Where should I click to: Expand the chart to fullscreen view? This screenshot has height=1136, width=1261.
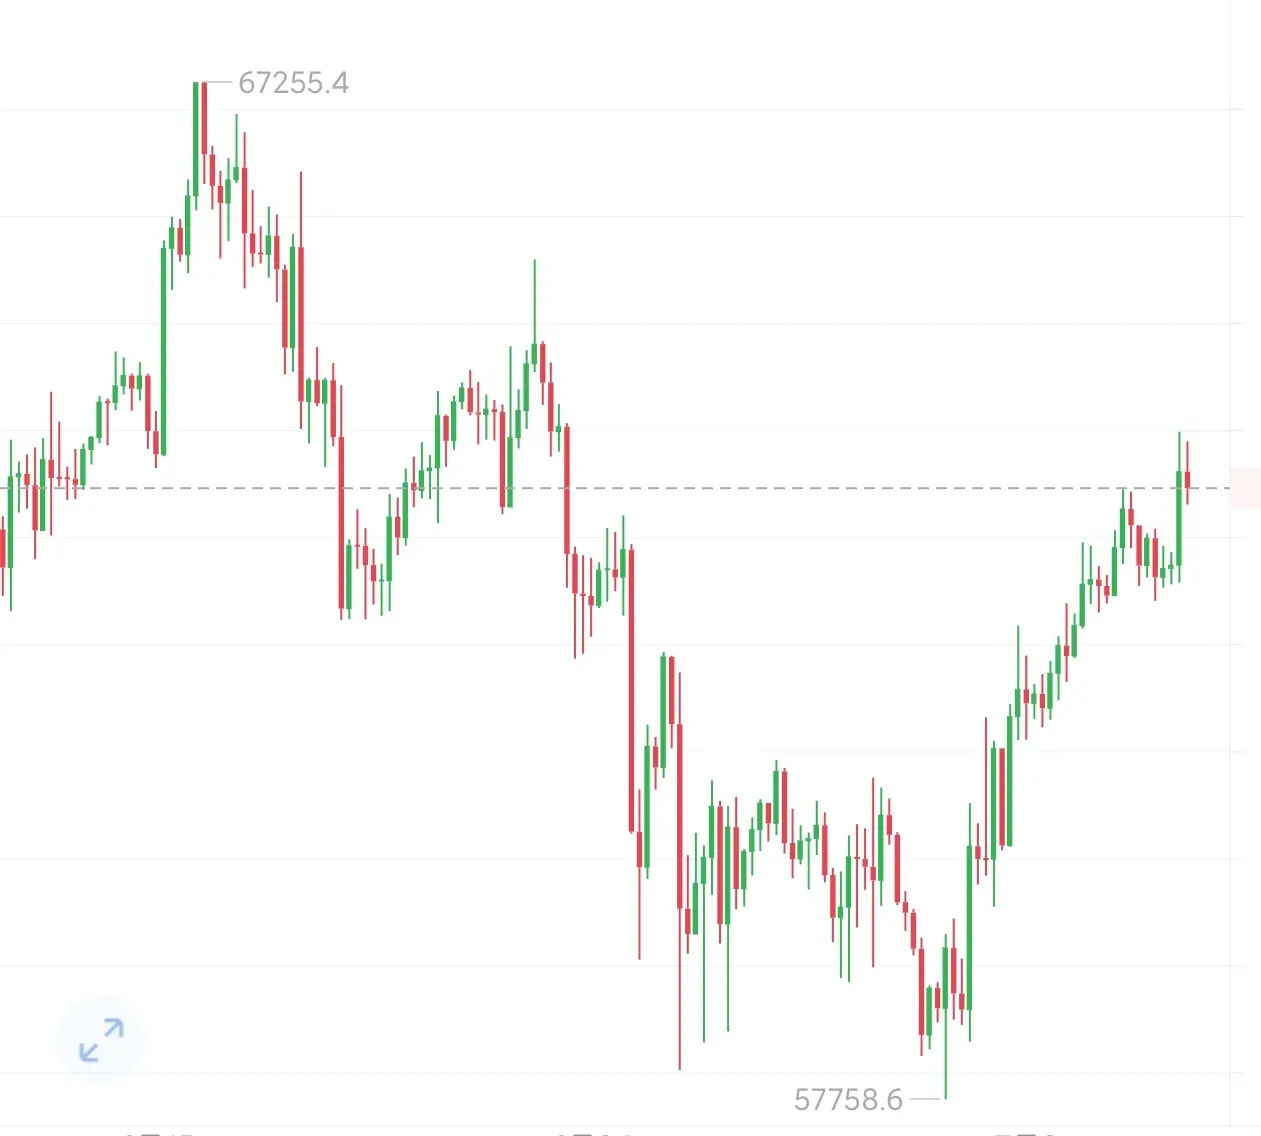tap(101, 1040)
